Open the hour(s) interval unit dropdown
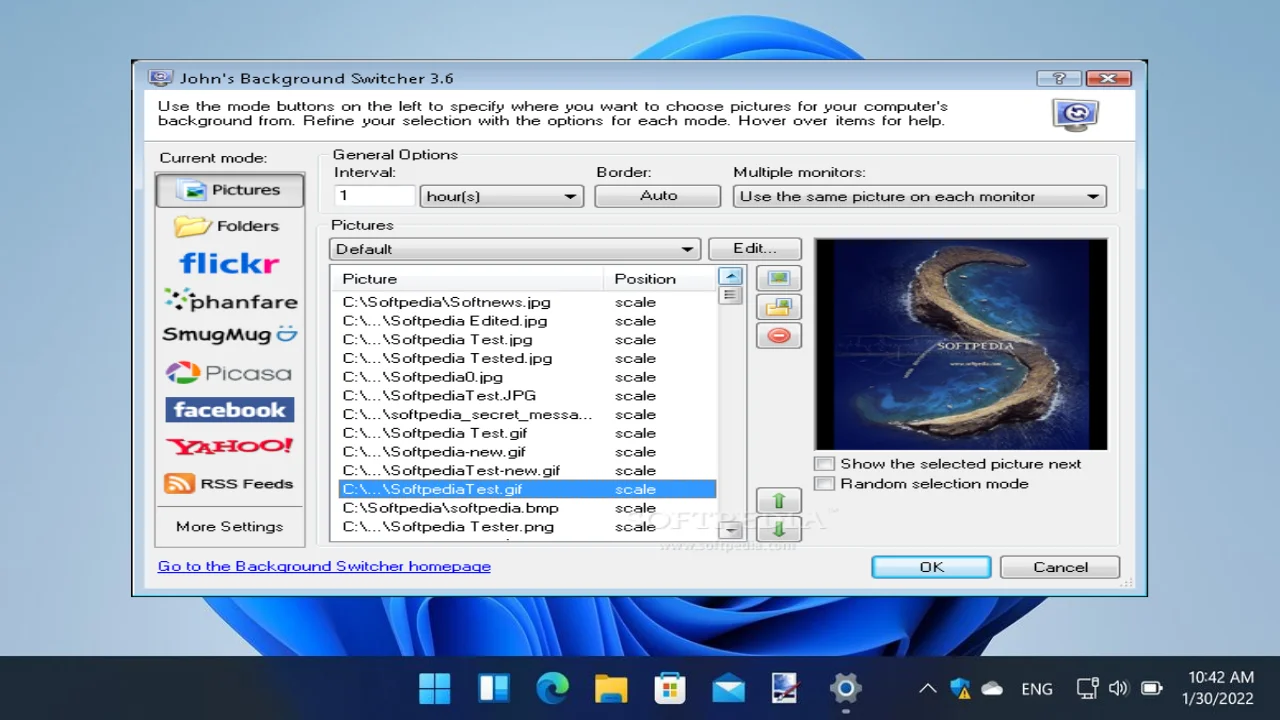The width and height of the screenshot is (1280, 720). click(502, 196)
